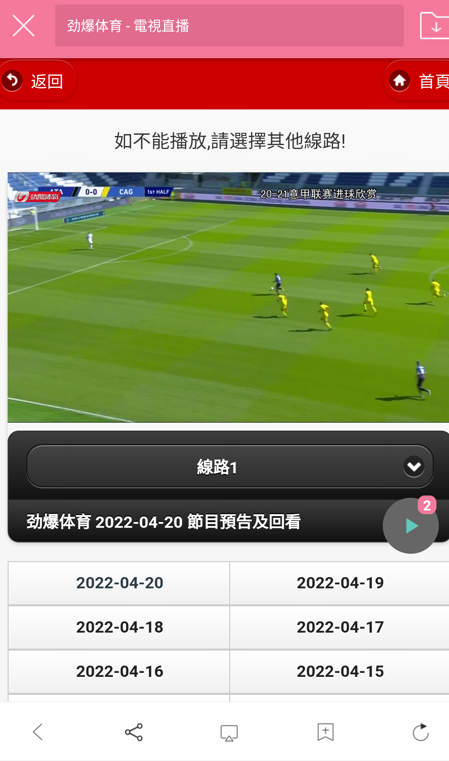Image resolution: width=449 pixels, height=761 pixels.
Task: Tap the download folder icon
Action: tap(434, 26)
